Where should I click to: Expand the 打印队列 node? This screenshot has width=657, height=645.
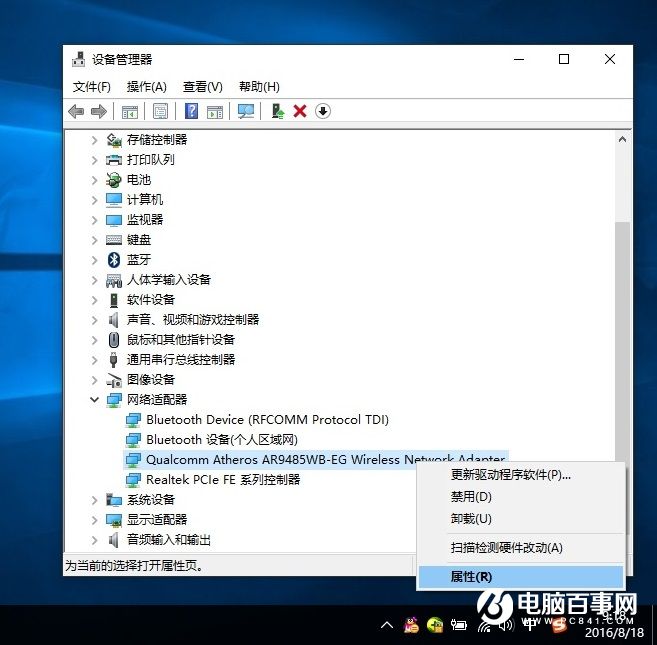tap(95, 160)
